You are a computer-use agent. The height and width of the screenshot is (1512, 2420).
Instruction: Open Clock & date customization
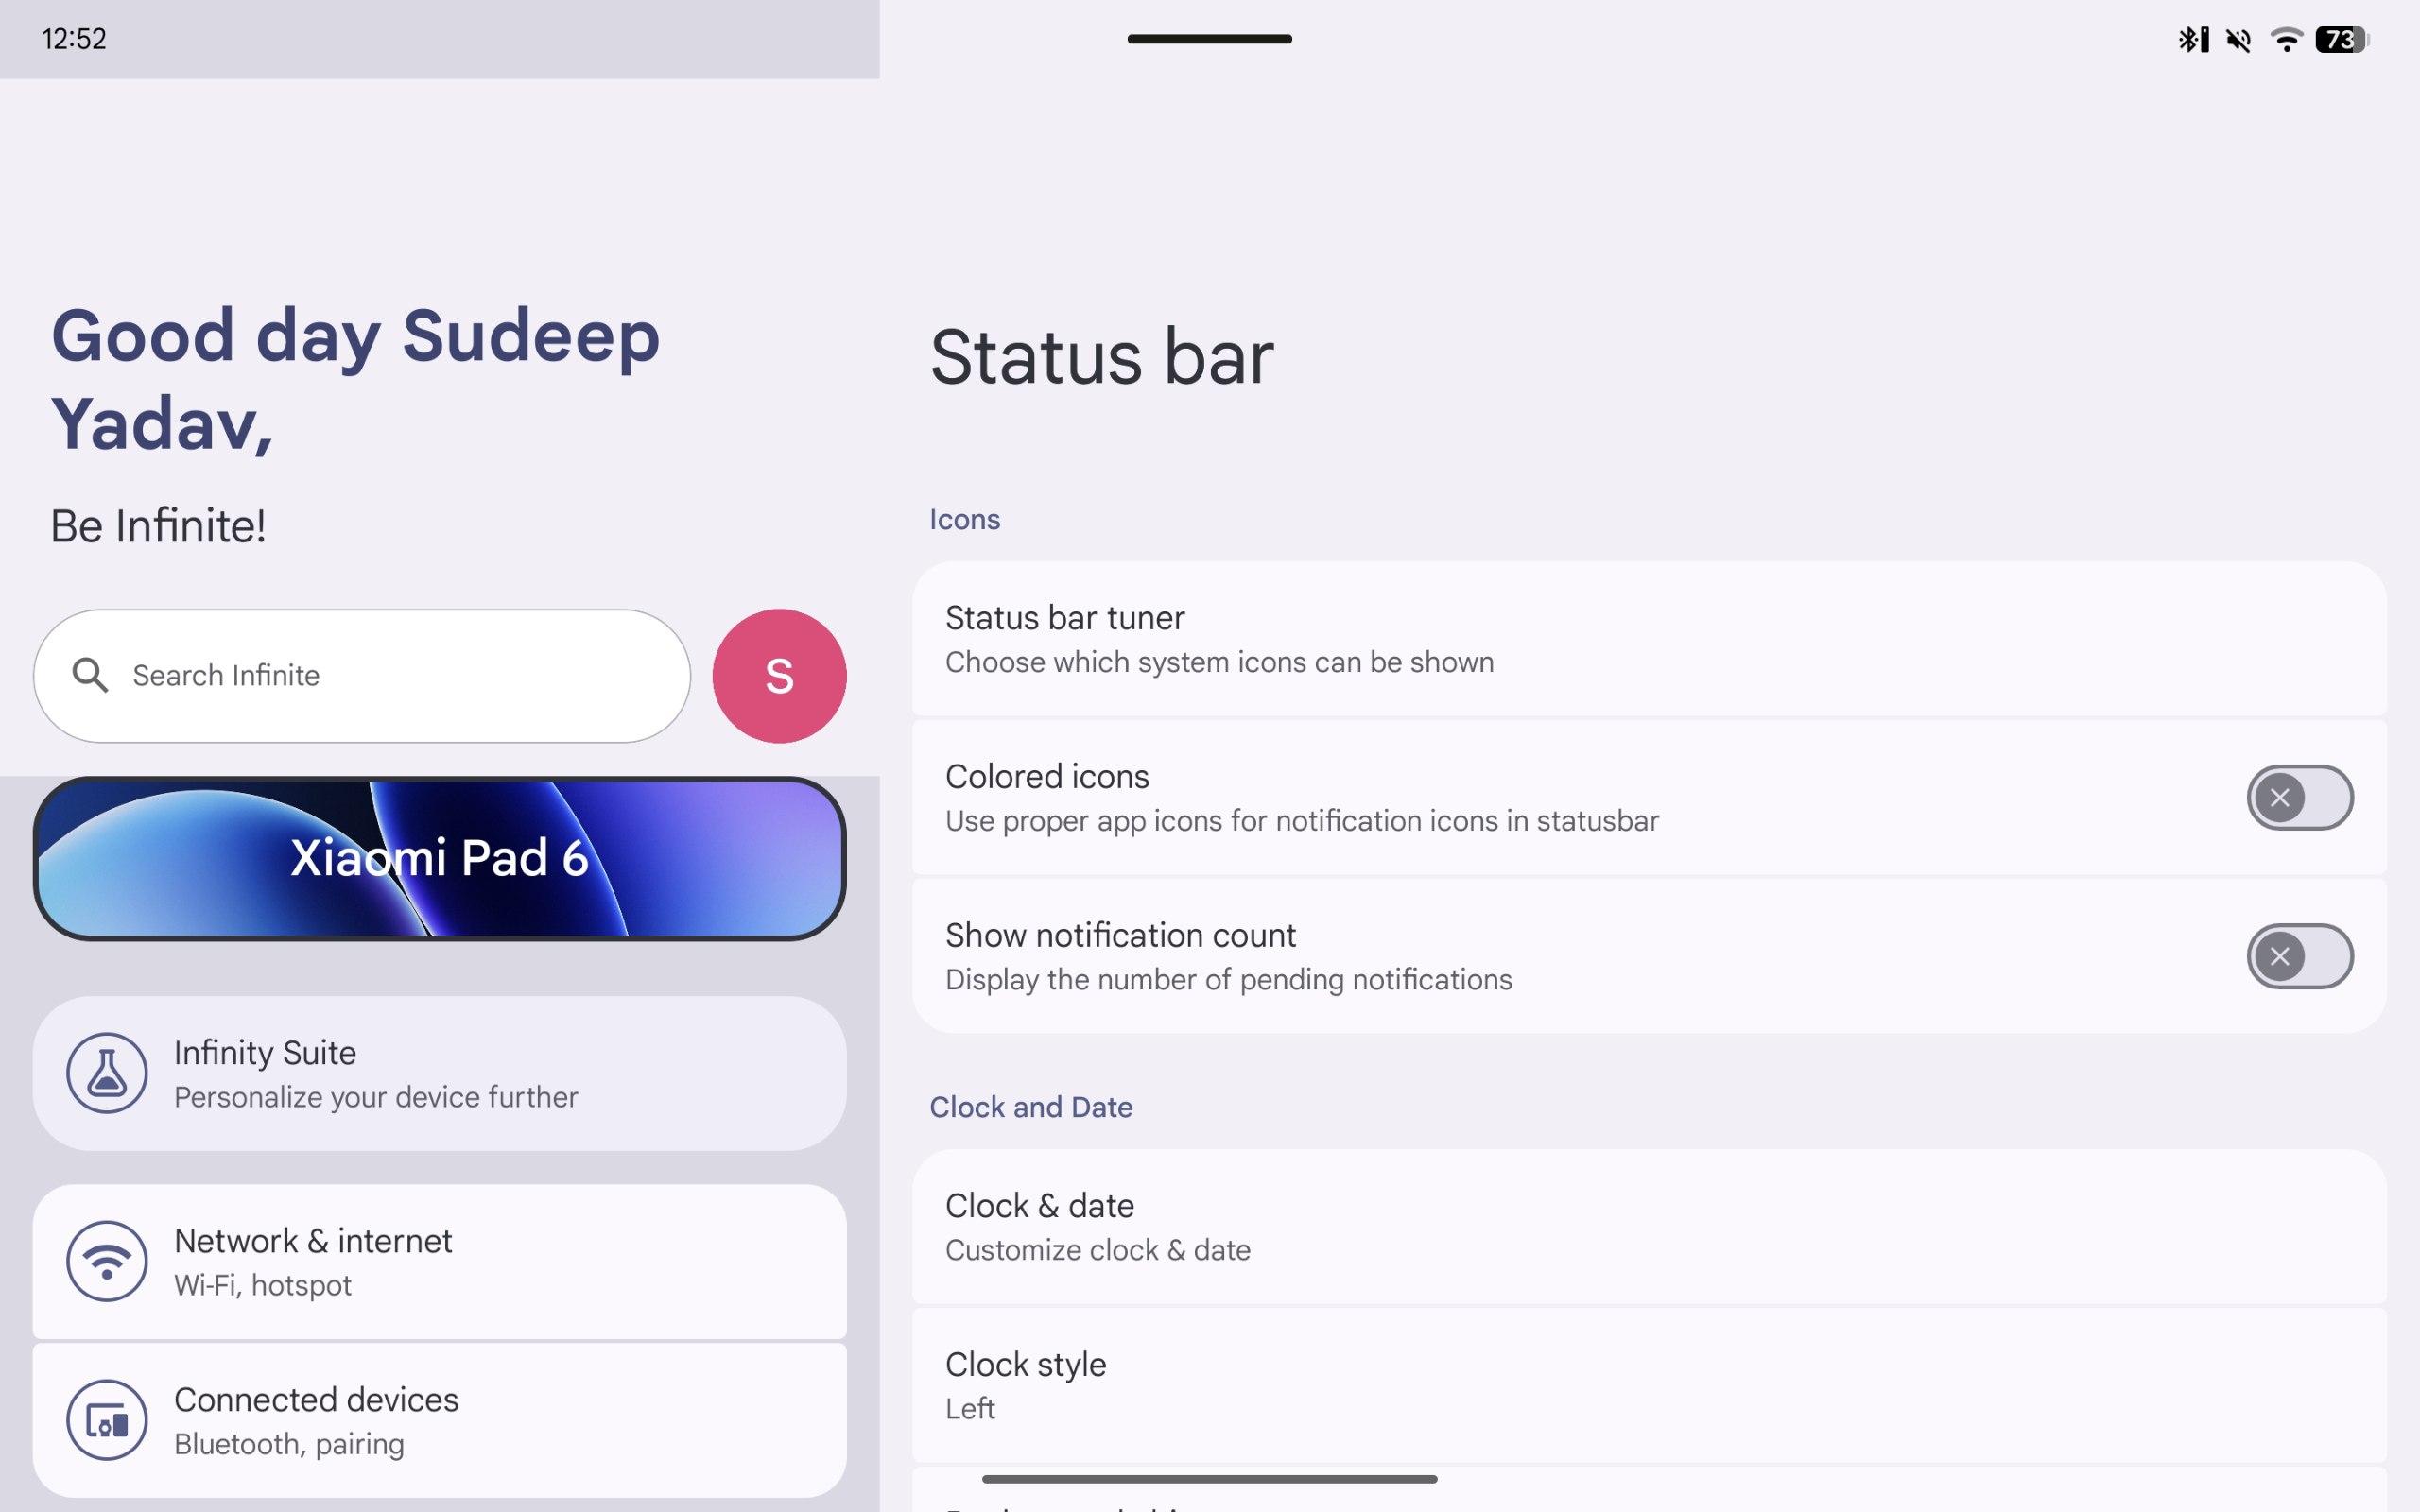pyautogui.click(x=1649, y=1226)
